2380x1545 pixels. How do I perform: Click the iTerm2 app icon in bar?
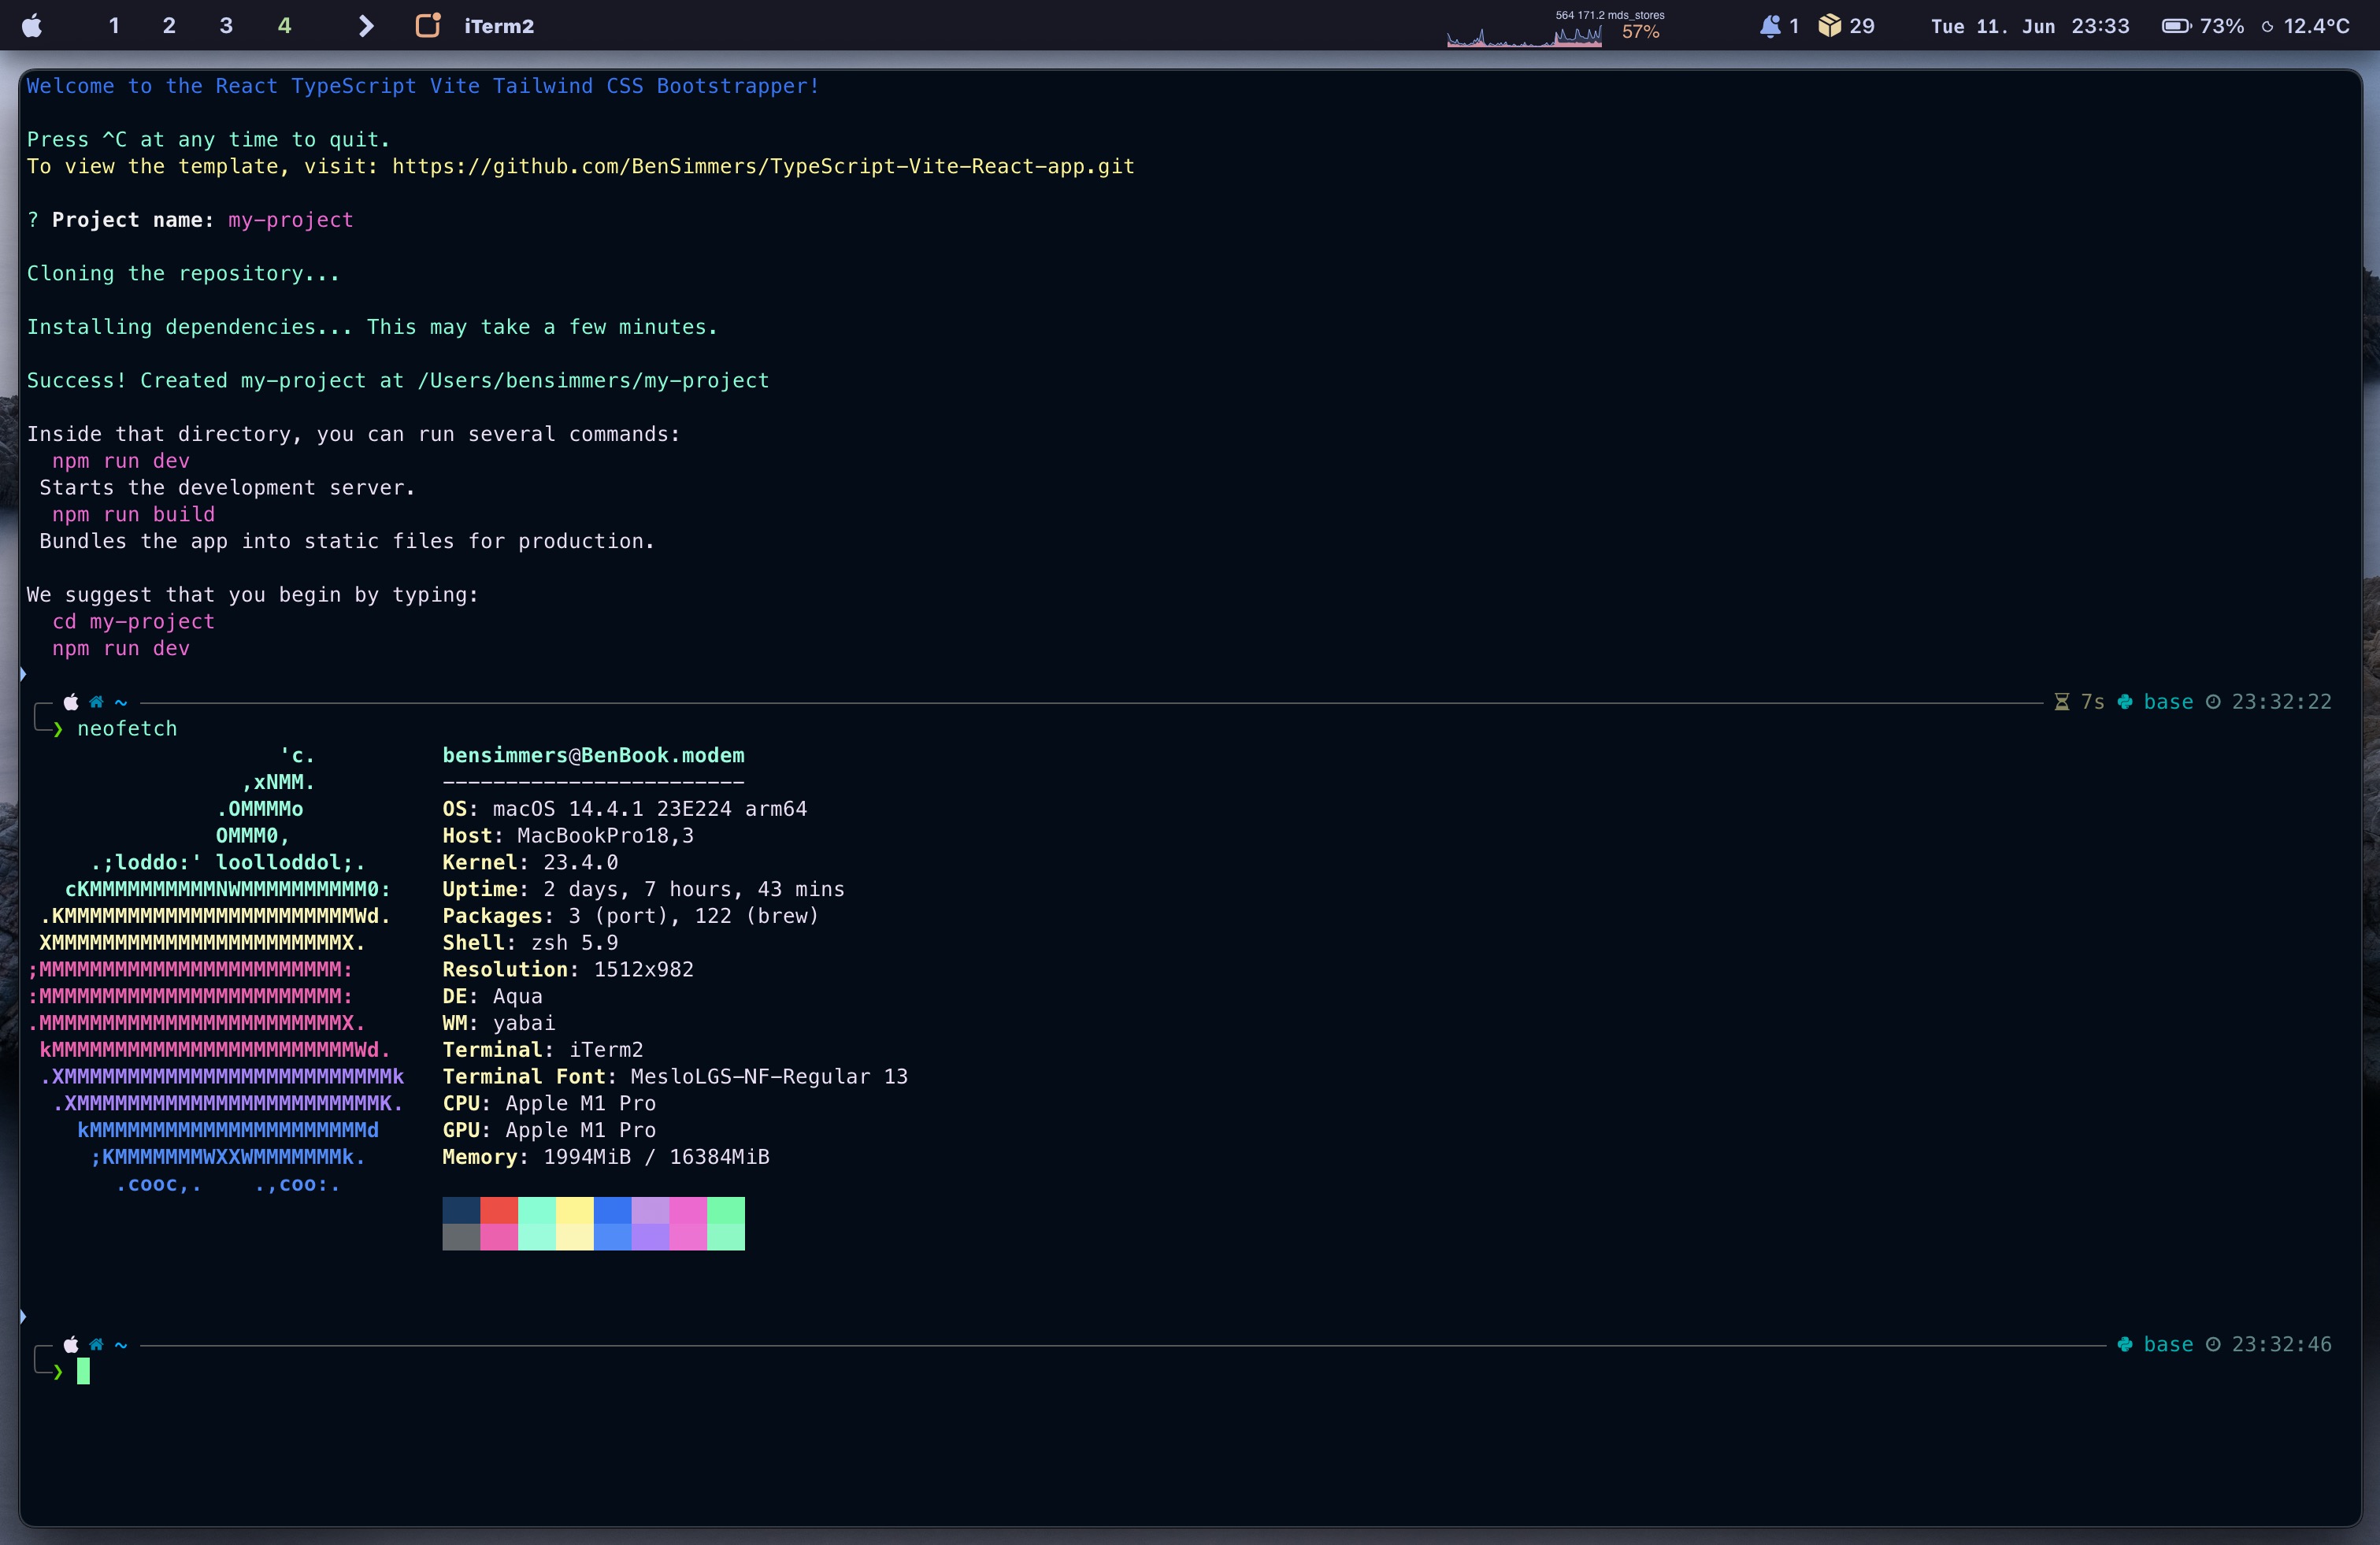(x=428, y=26)
